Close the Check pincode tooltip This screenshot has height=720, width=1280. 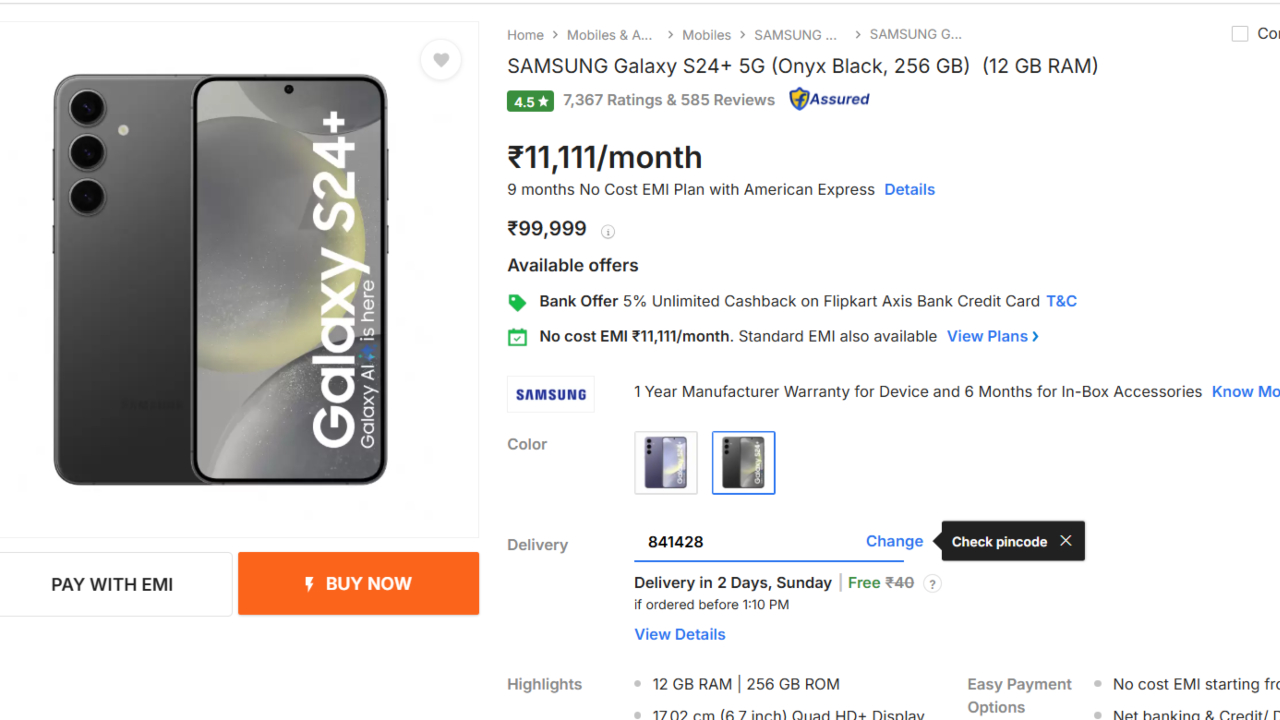(x=1066, y=541)
